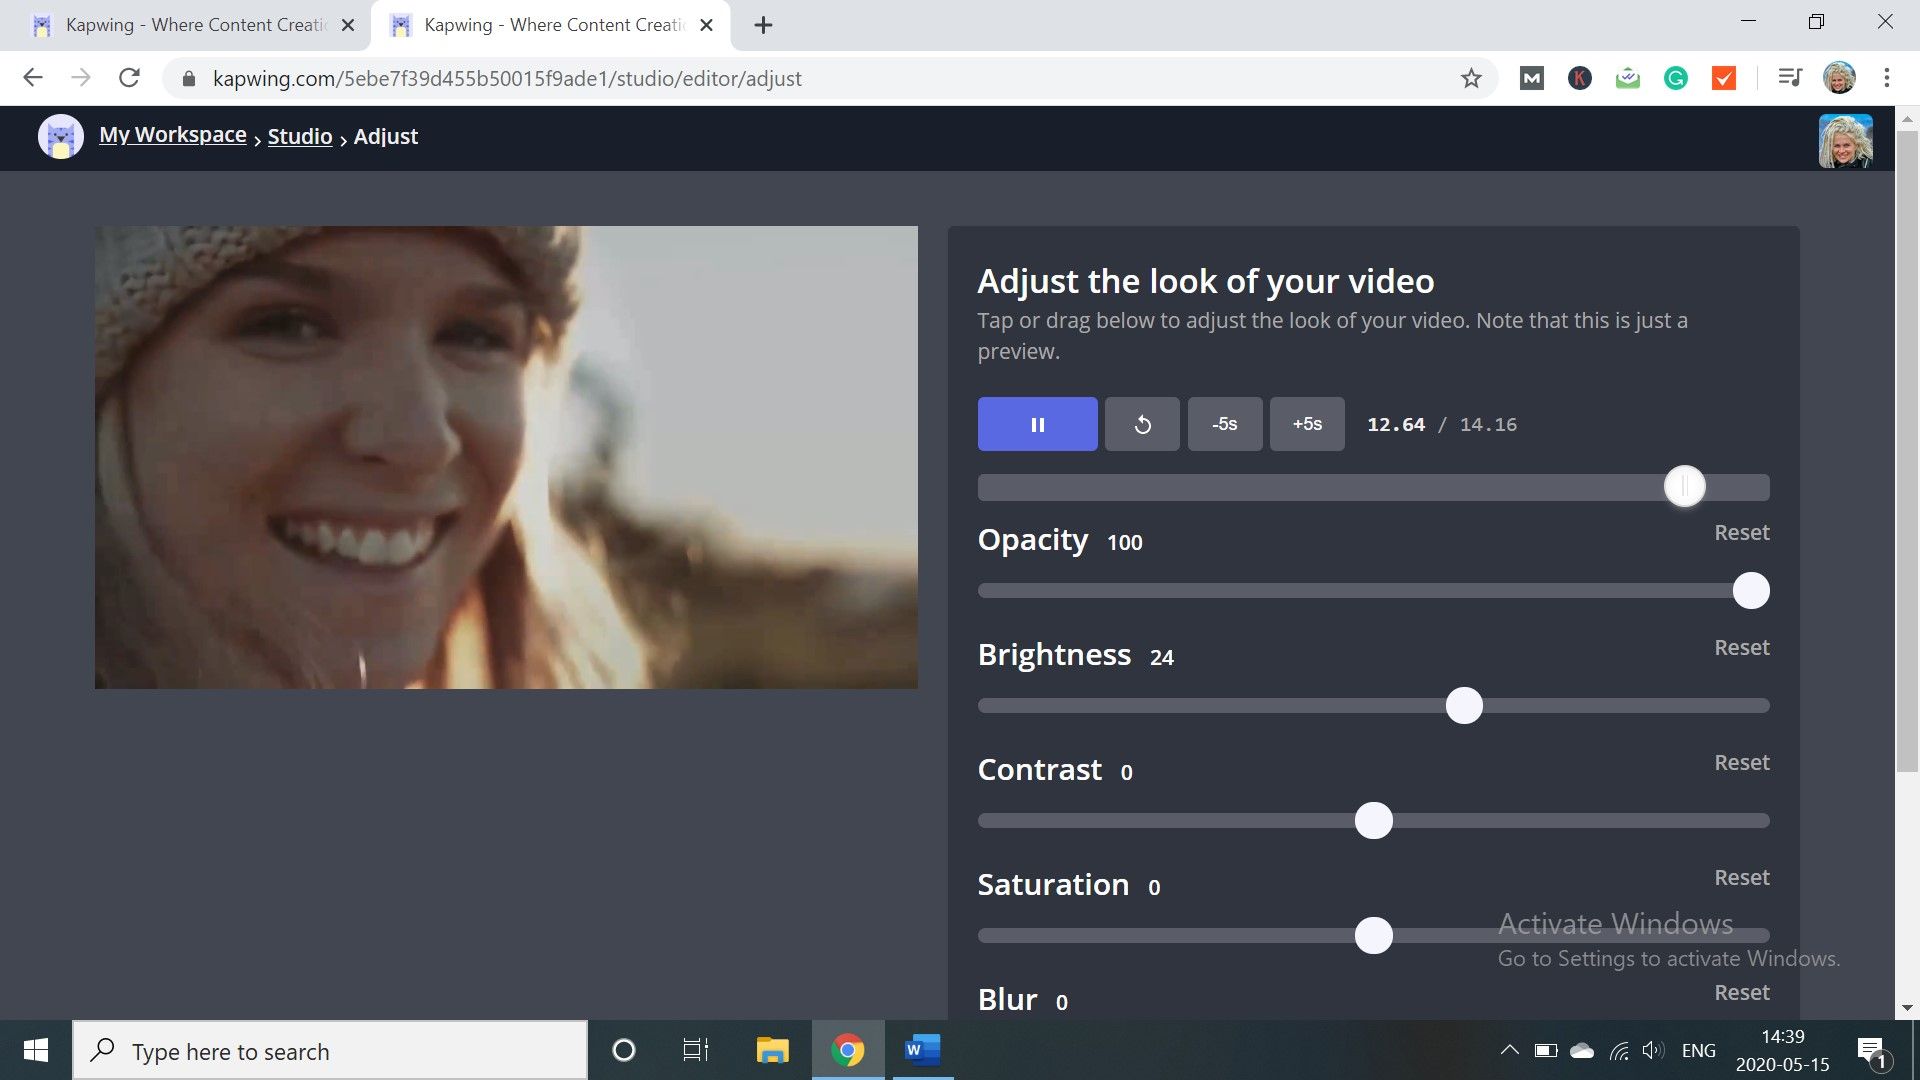The image size is (1920, 1080).
Task: Click the Kapwing workspace logo
Action: pyautogui.click(x=59, y=136)
